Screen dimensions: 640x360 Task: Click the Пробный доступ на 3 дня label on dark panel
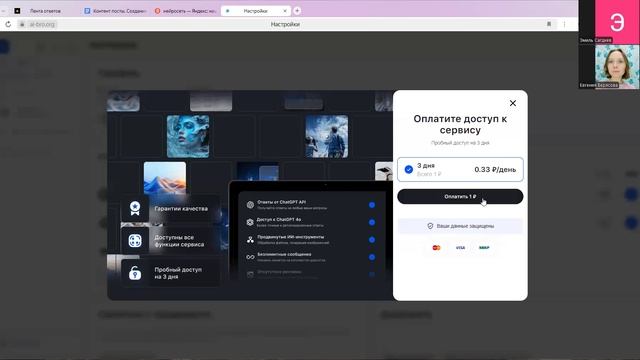[178, 273]
